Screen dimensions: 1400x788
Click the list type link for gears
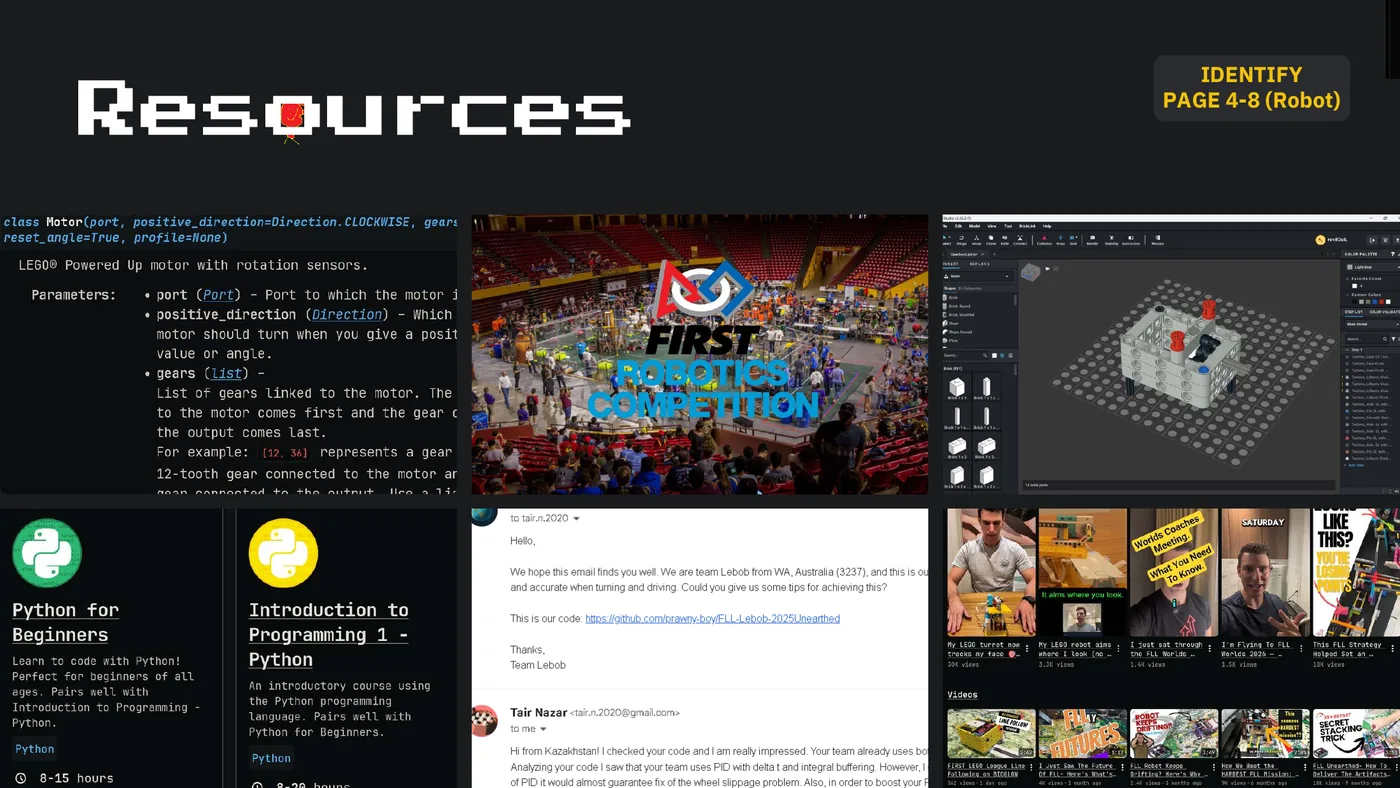pyautogui.click(x=226, y=373)
